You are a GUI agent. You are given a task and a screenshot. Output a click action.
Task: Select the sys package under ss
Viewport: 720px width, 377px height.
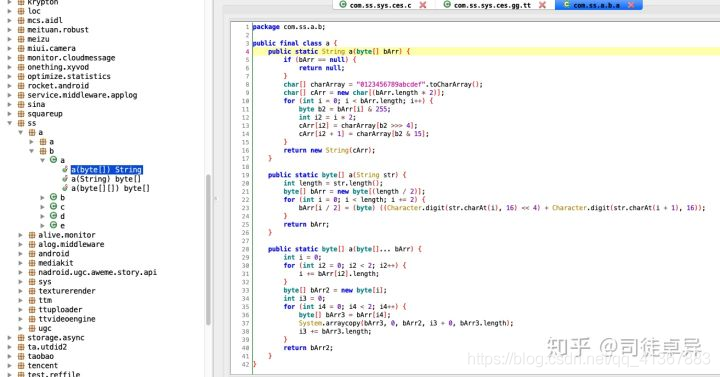45,282
